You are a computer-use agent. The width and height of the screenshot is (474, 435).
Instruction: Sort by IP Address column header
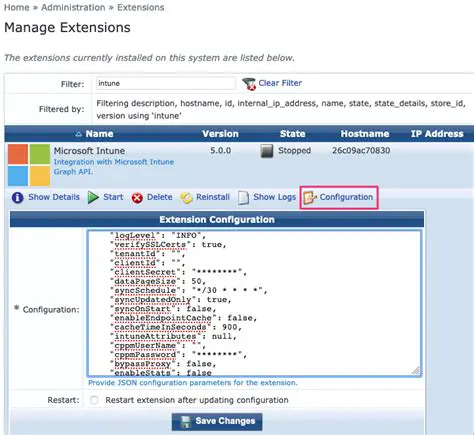point(437,134)
